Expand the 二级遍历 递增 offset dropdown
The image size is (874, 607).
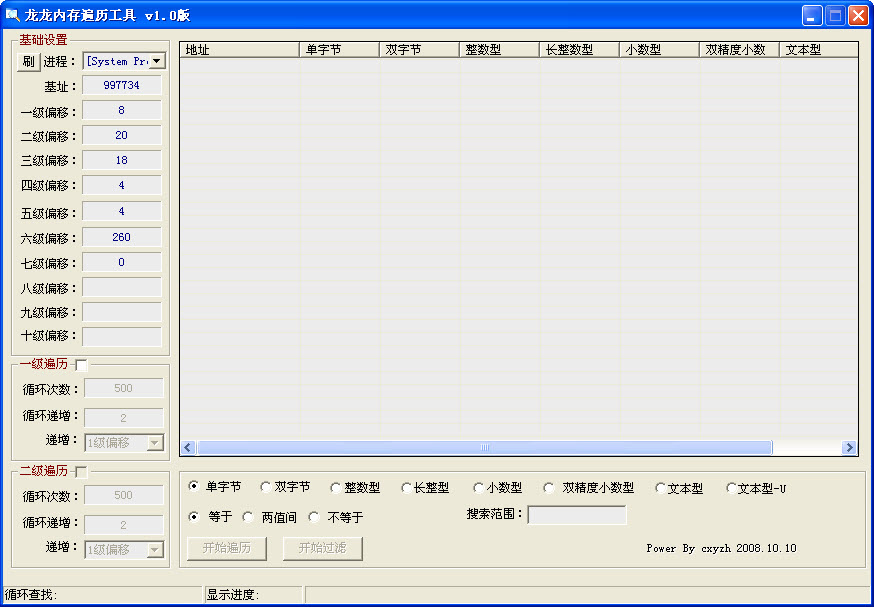coord(154,549)
